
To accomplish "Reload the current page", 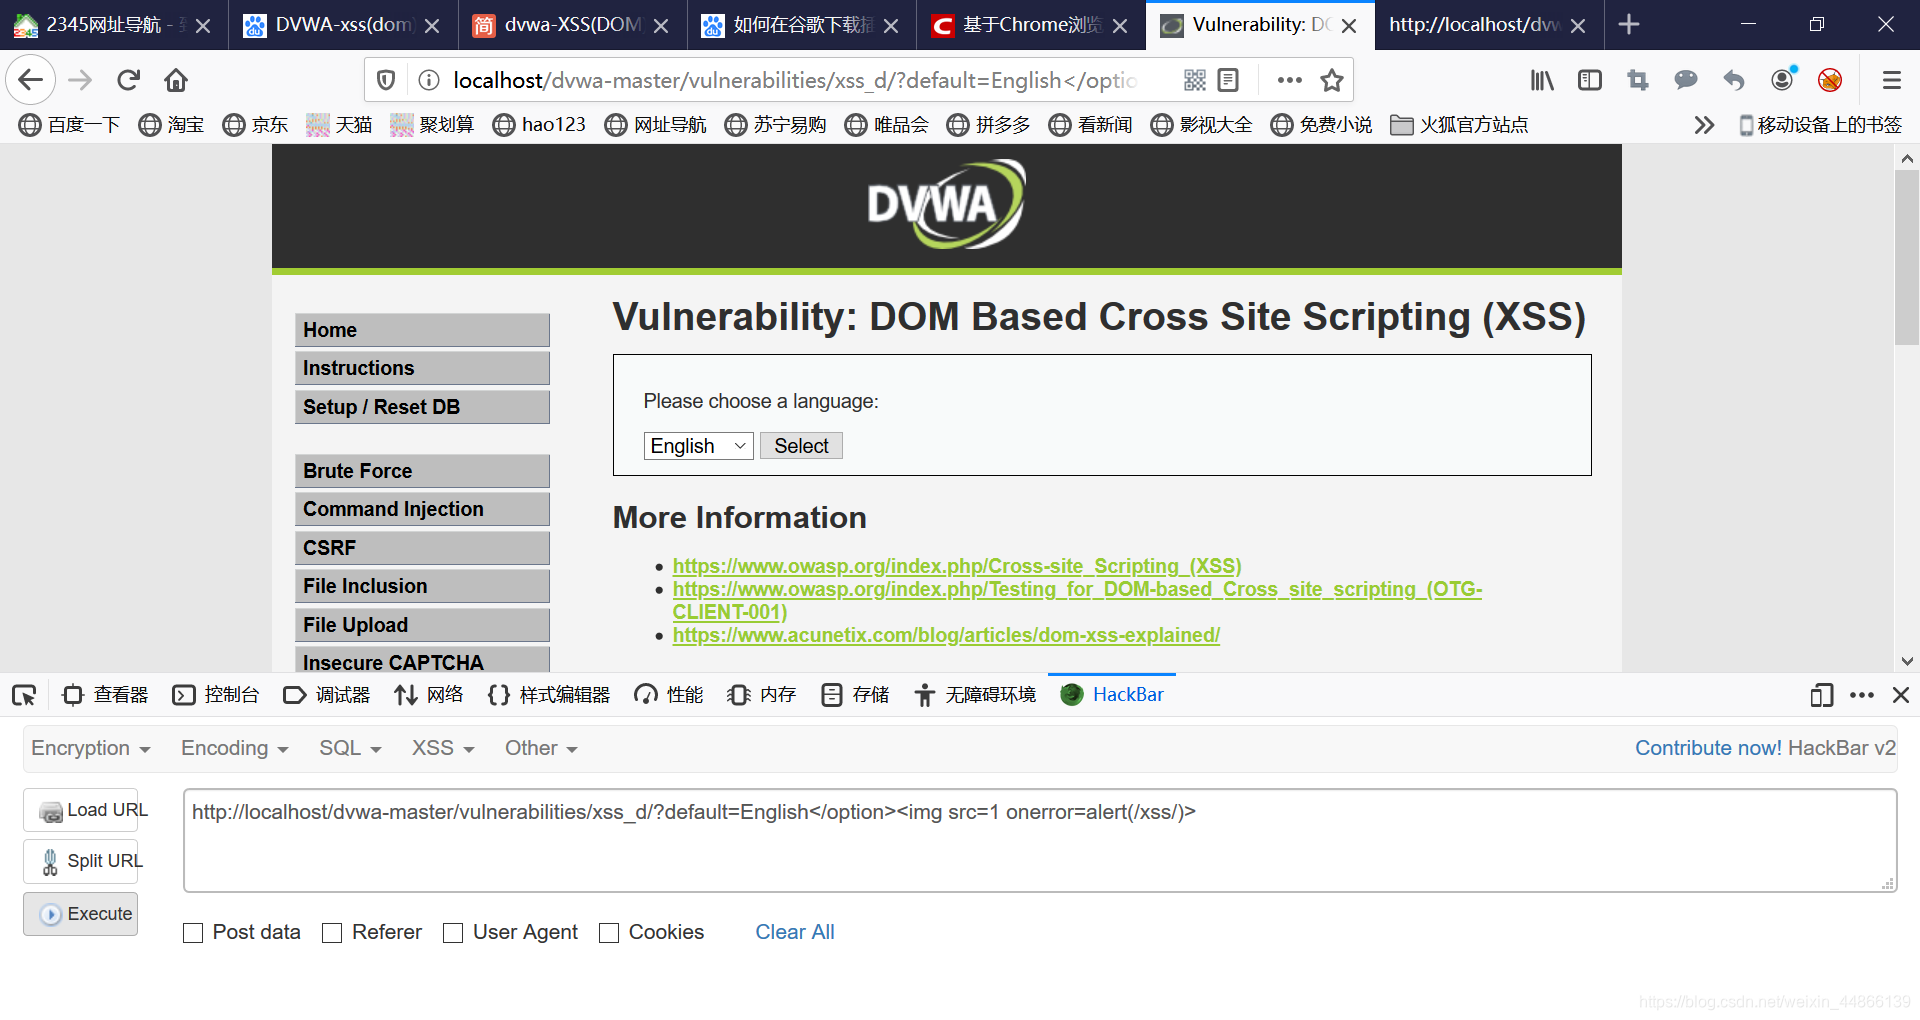I will [128, 80].
